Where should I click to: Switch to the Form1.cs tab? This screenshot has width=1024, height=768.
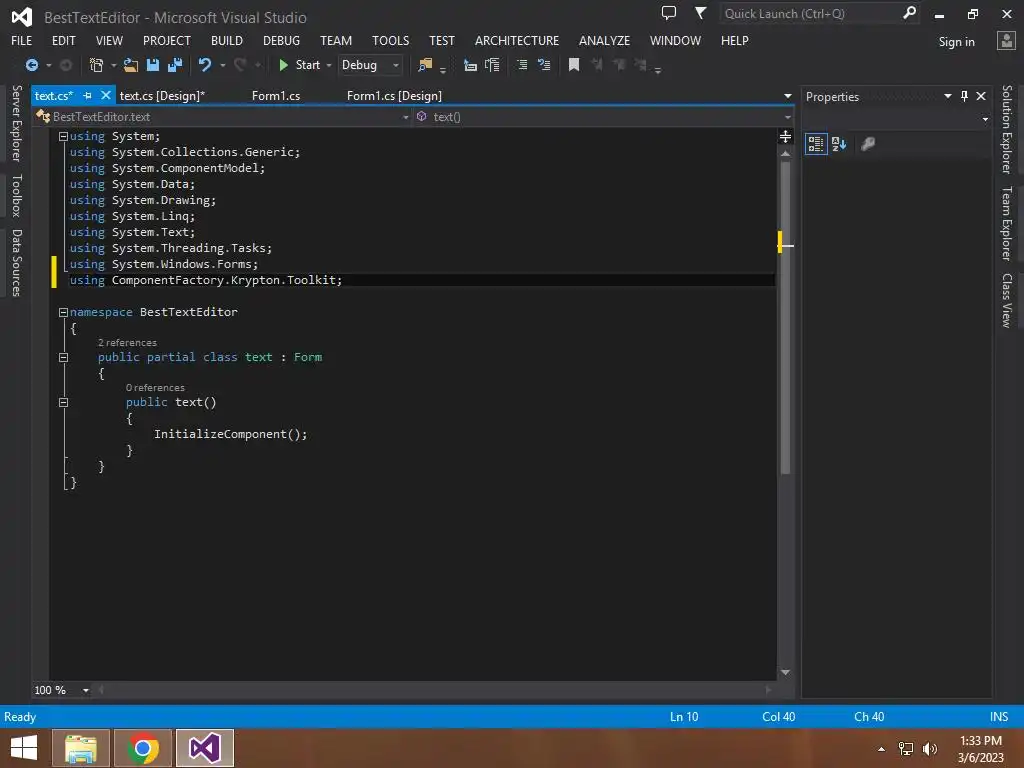[276, 95]
